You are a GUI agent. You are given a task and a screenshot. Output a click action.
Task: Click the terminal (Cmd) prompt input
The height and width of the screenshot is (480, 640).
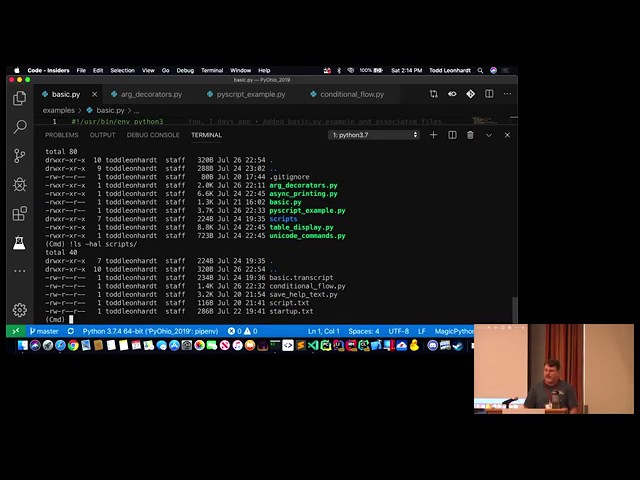71,320
